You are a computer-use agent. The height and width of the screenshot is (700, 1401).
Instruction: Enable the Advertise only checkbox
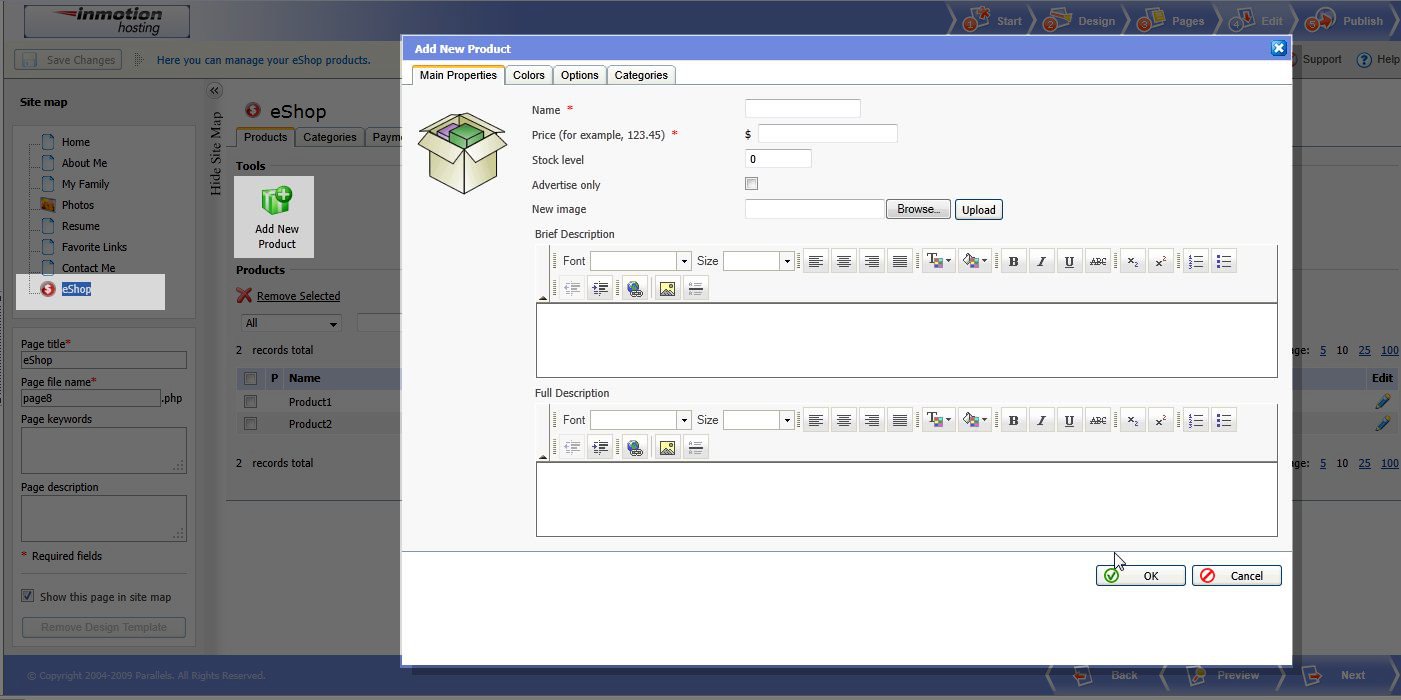[752, 184]
